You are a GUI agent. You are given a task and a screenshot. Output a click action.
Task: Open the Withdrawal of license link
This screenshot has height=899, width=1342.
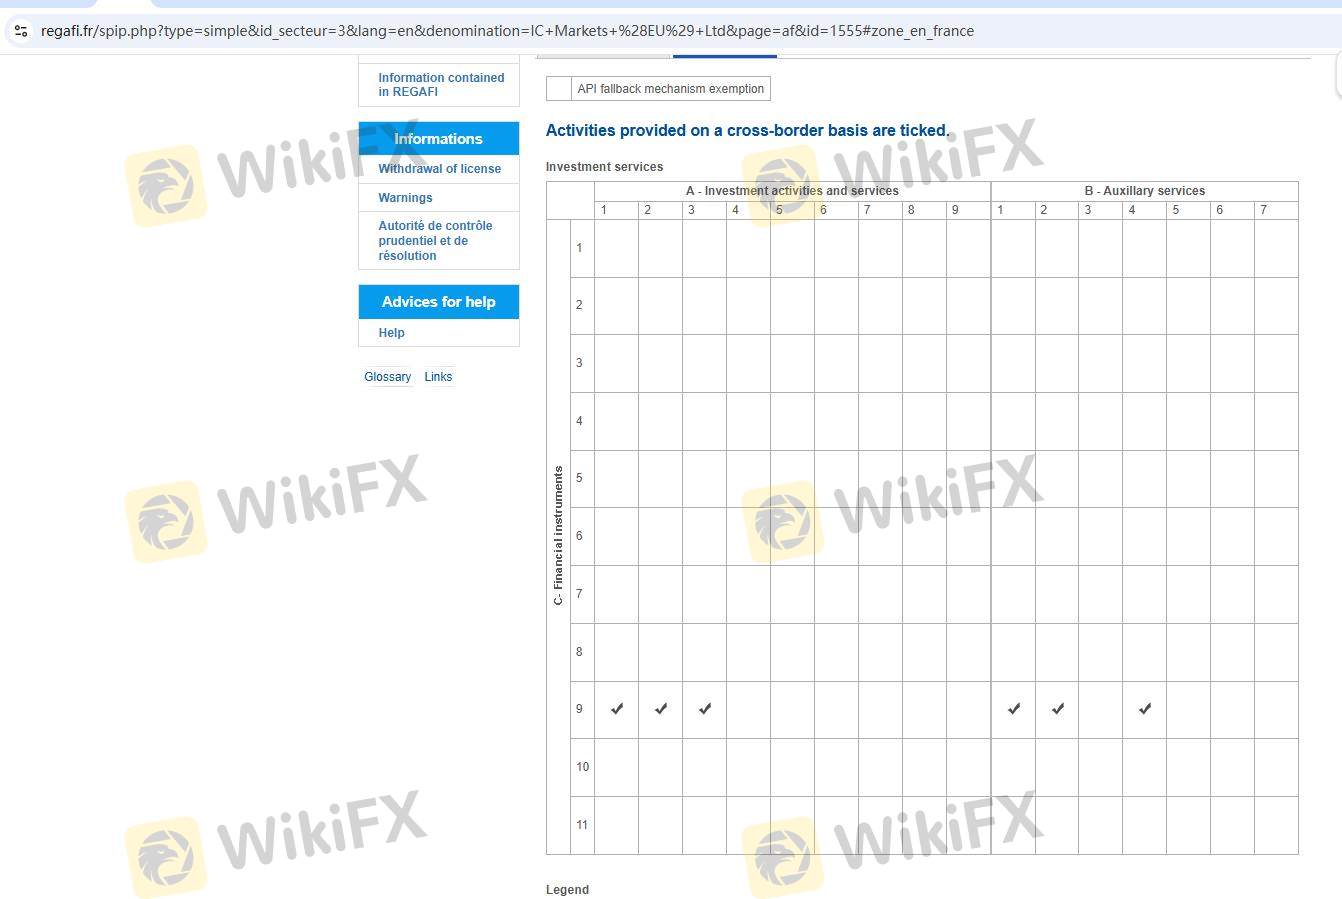point(439,169)
